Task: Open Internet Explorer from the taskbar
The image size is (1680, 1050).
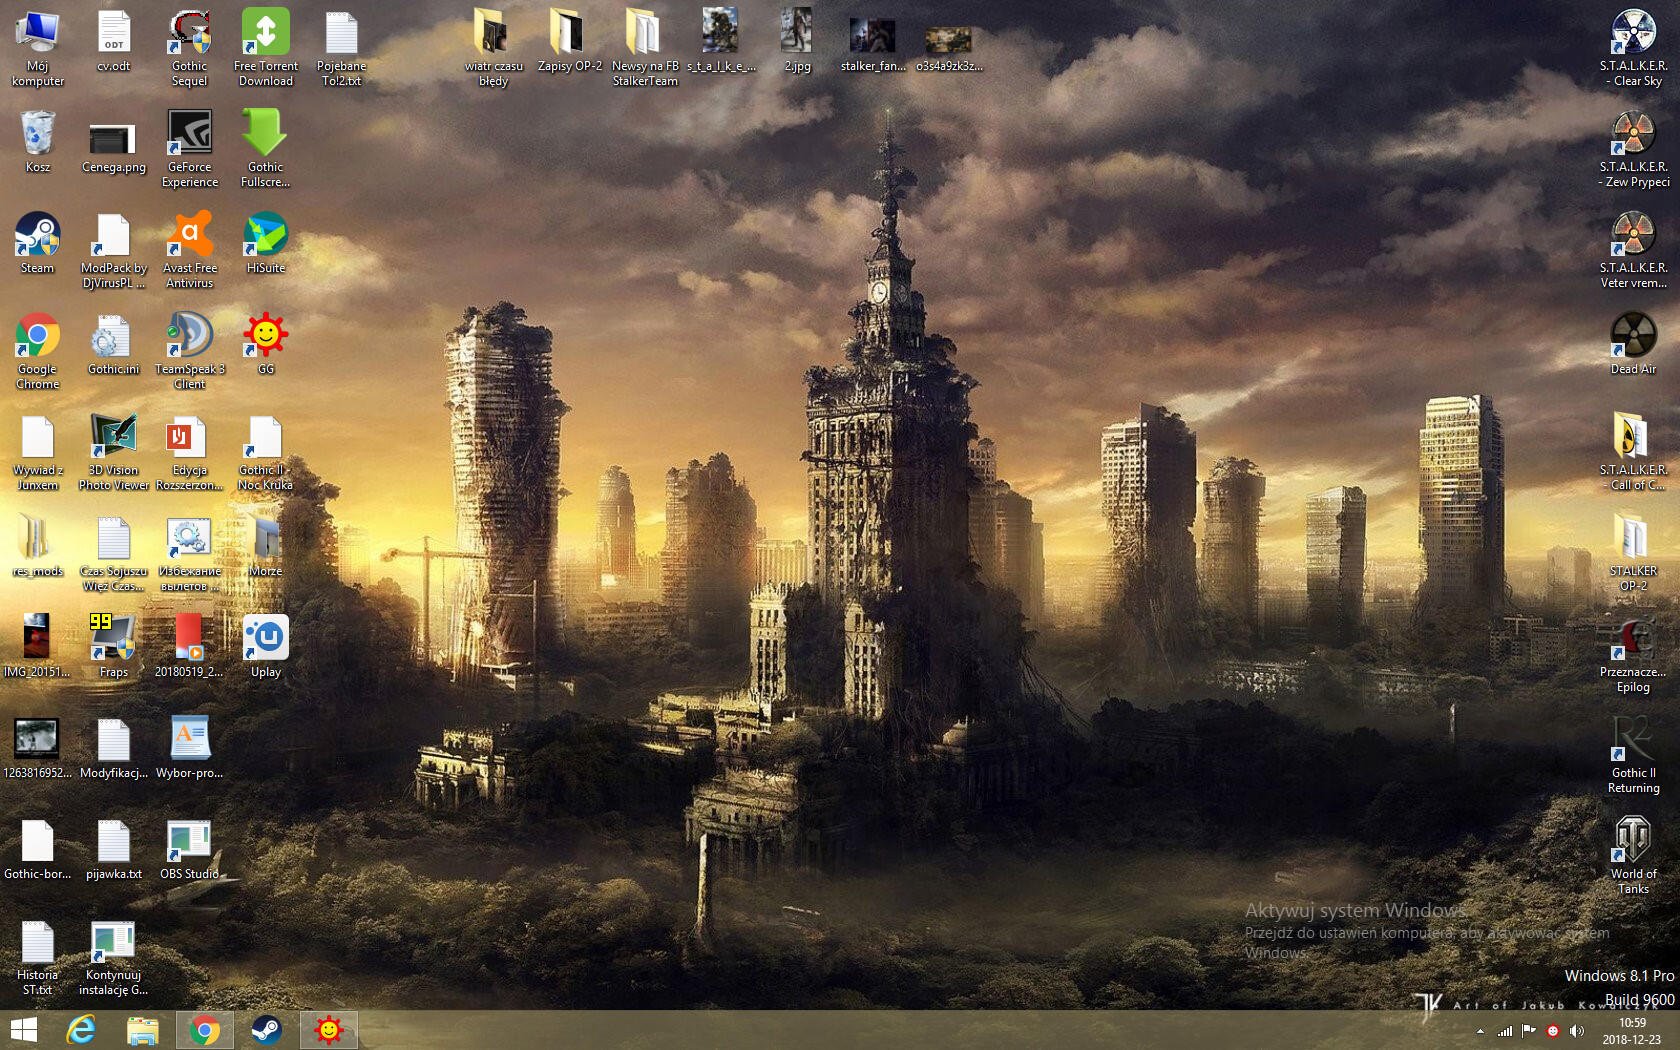Action: [81, 1030]
